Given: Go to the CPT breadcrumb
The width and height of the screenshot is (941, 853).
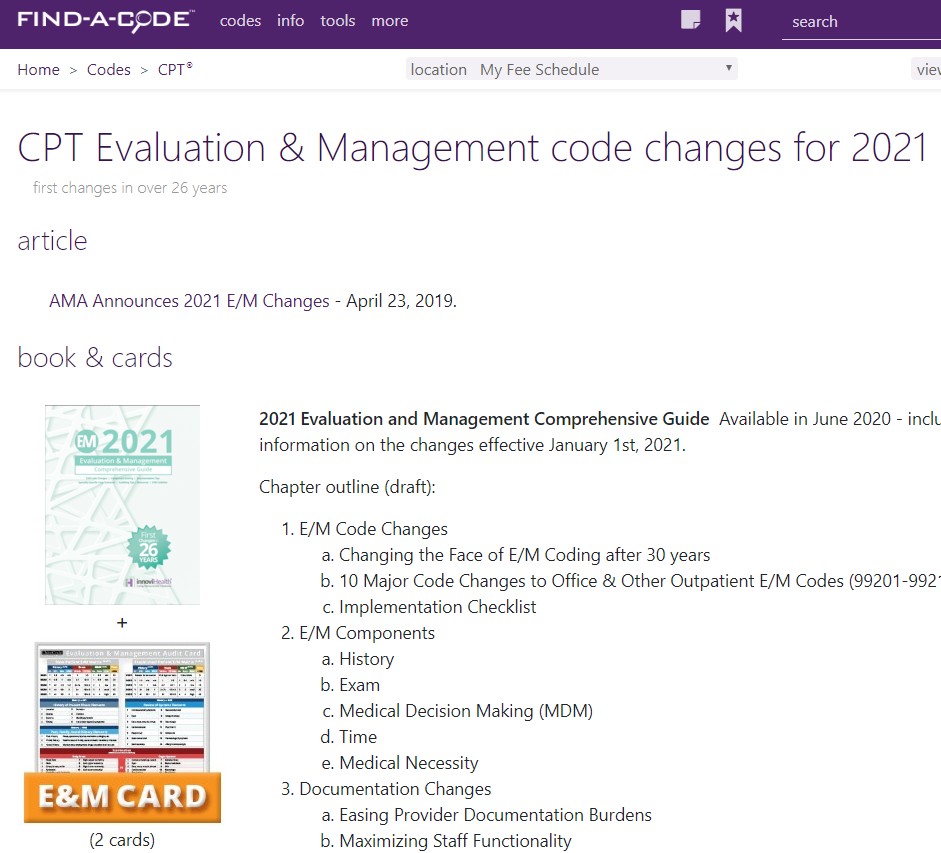Looking at the screenshot, I should click(x=175, y=70).
